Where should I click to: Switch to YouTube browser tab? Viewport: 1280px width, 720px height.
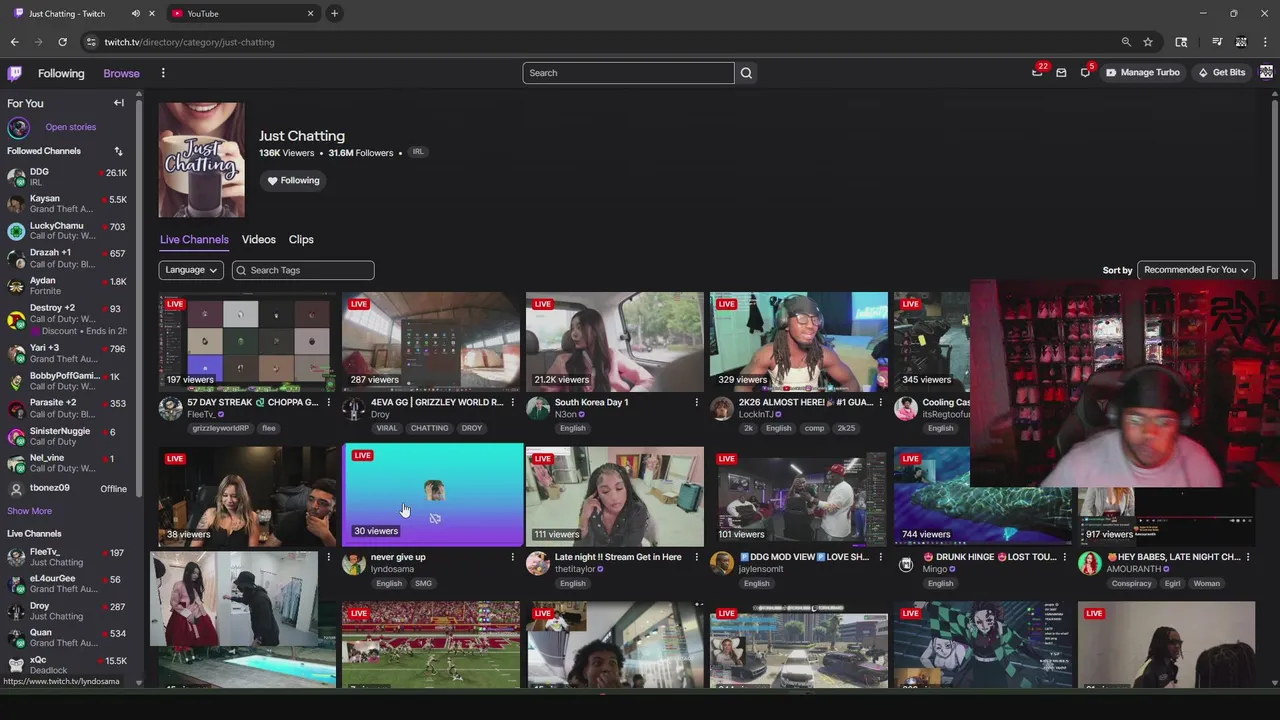pyautogui.click(x=241, y=13)
